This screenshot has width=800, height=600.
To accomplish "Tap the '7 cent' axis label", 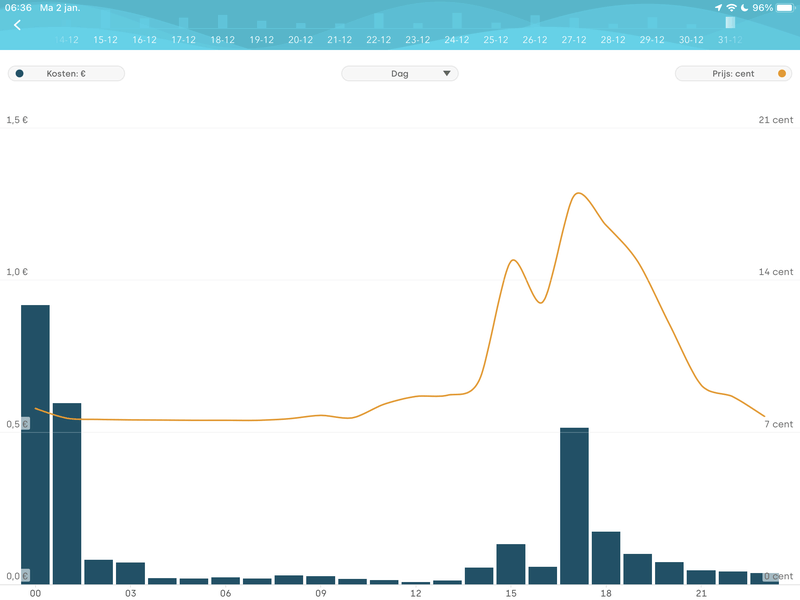I will point(779,424).
